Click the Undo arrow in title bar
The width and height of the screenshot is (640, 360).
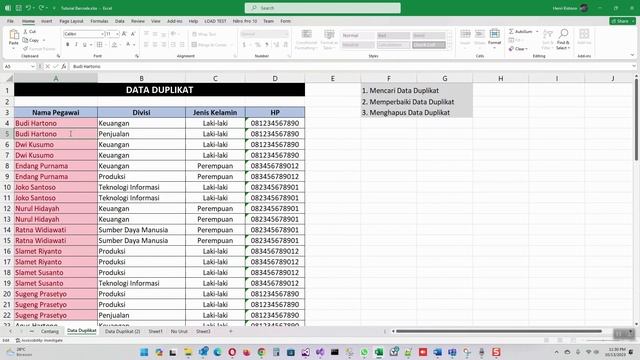[x=28, y=8]
